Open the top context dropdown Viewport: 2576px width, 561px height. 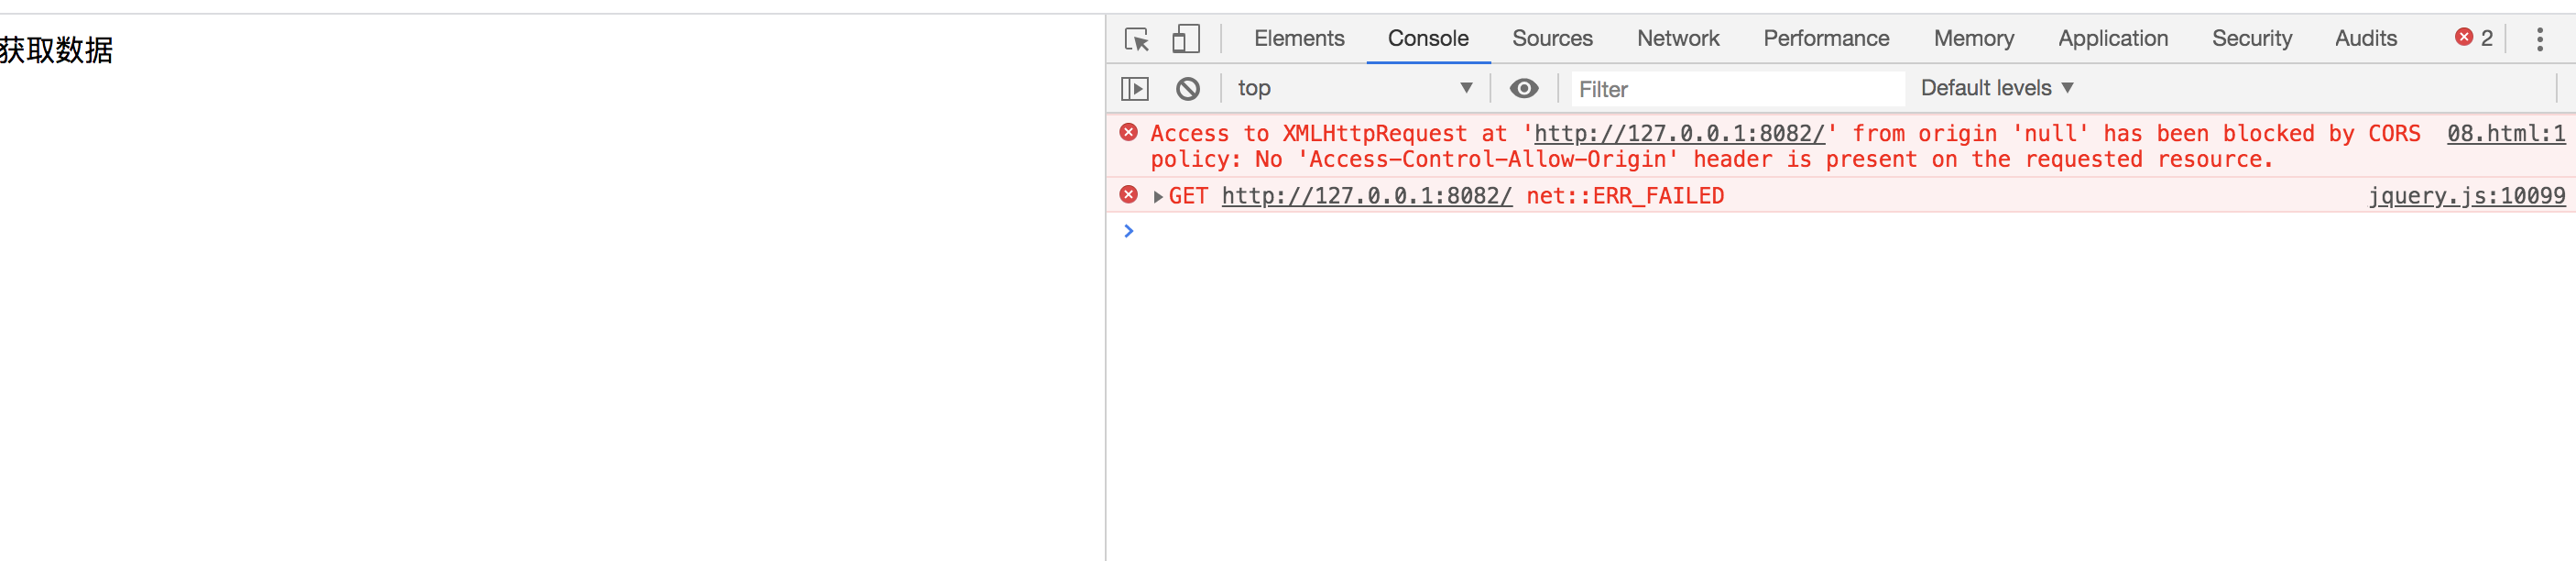[1355, 88]
